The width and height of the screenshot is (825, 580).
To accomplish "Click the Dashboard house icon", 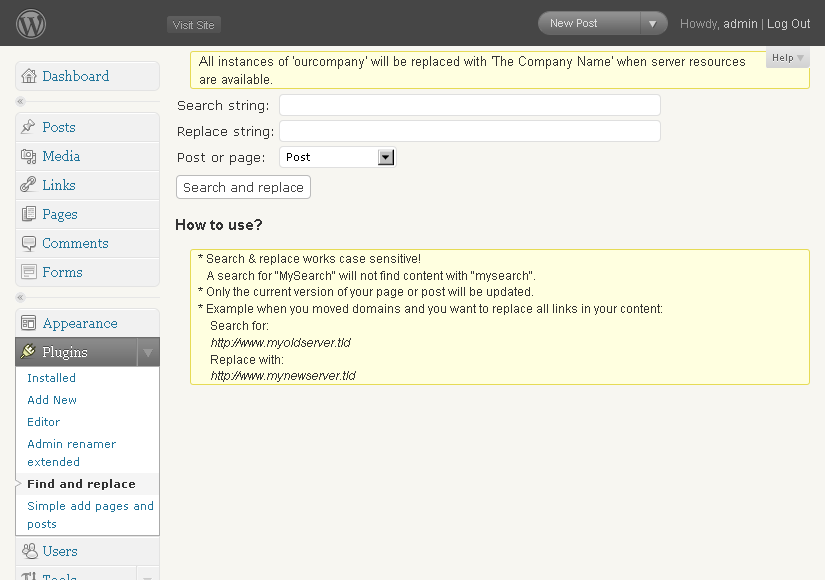I will tap(29, 76).
